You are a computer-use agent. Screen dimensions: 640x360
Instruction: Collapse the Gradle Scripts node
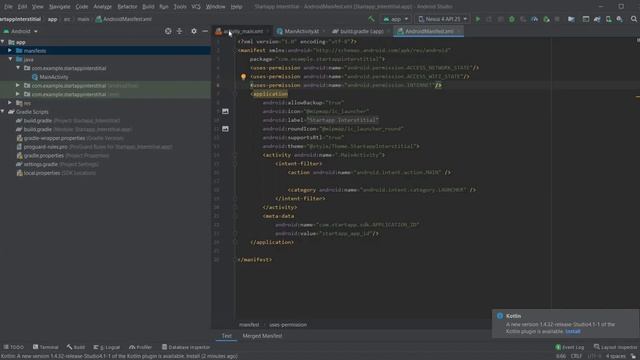click(3, 111)
